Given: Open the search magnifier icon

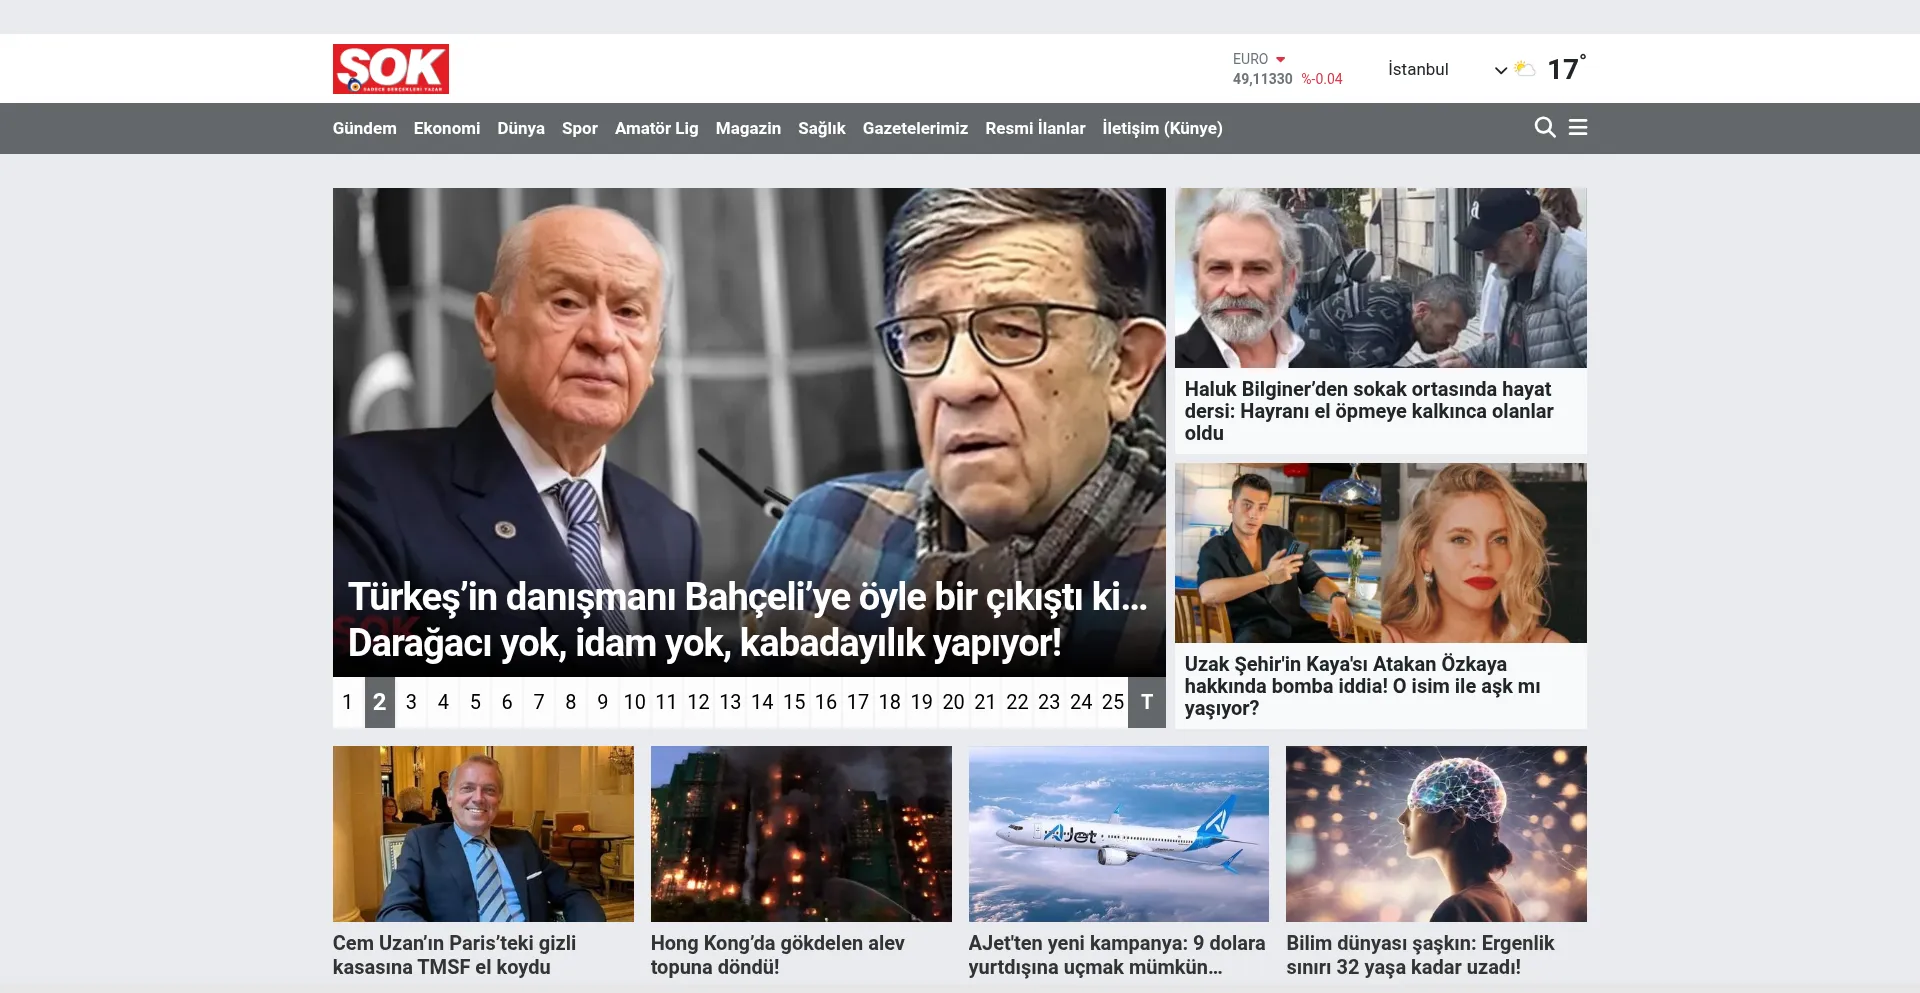Looking at the screenshot, I should [1544, 128].
